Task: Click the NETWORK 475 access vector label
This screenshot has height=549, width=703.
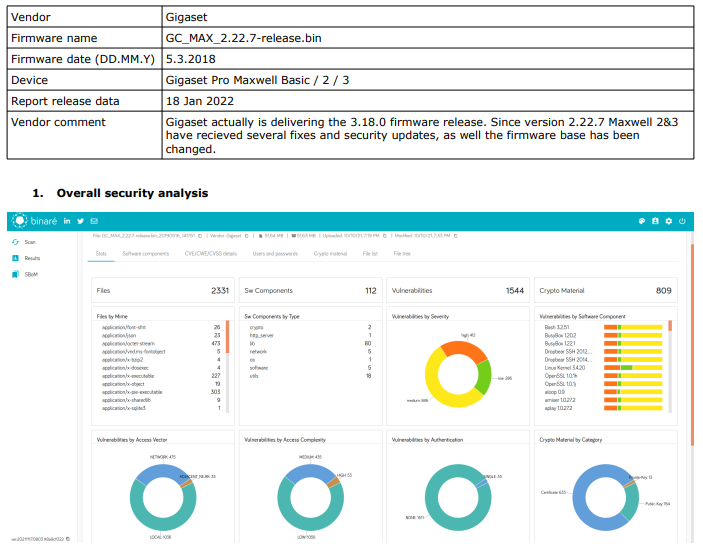Action: point(163,457)
